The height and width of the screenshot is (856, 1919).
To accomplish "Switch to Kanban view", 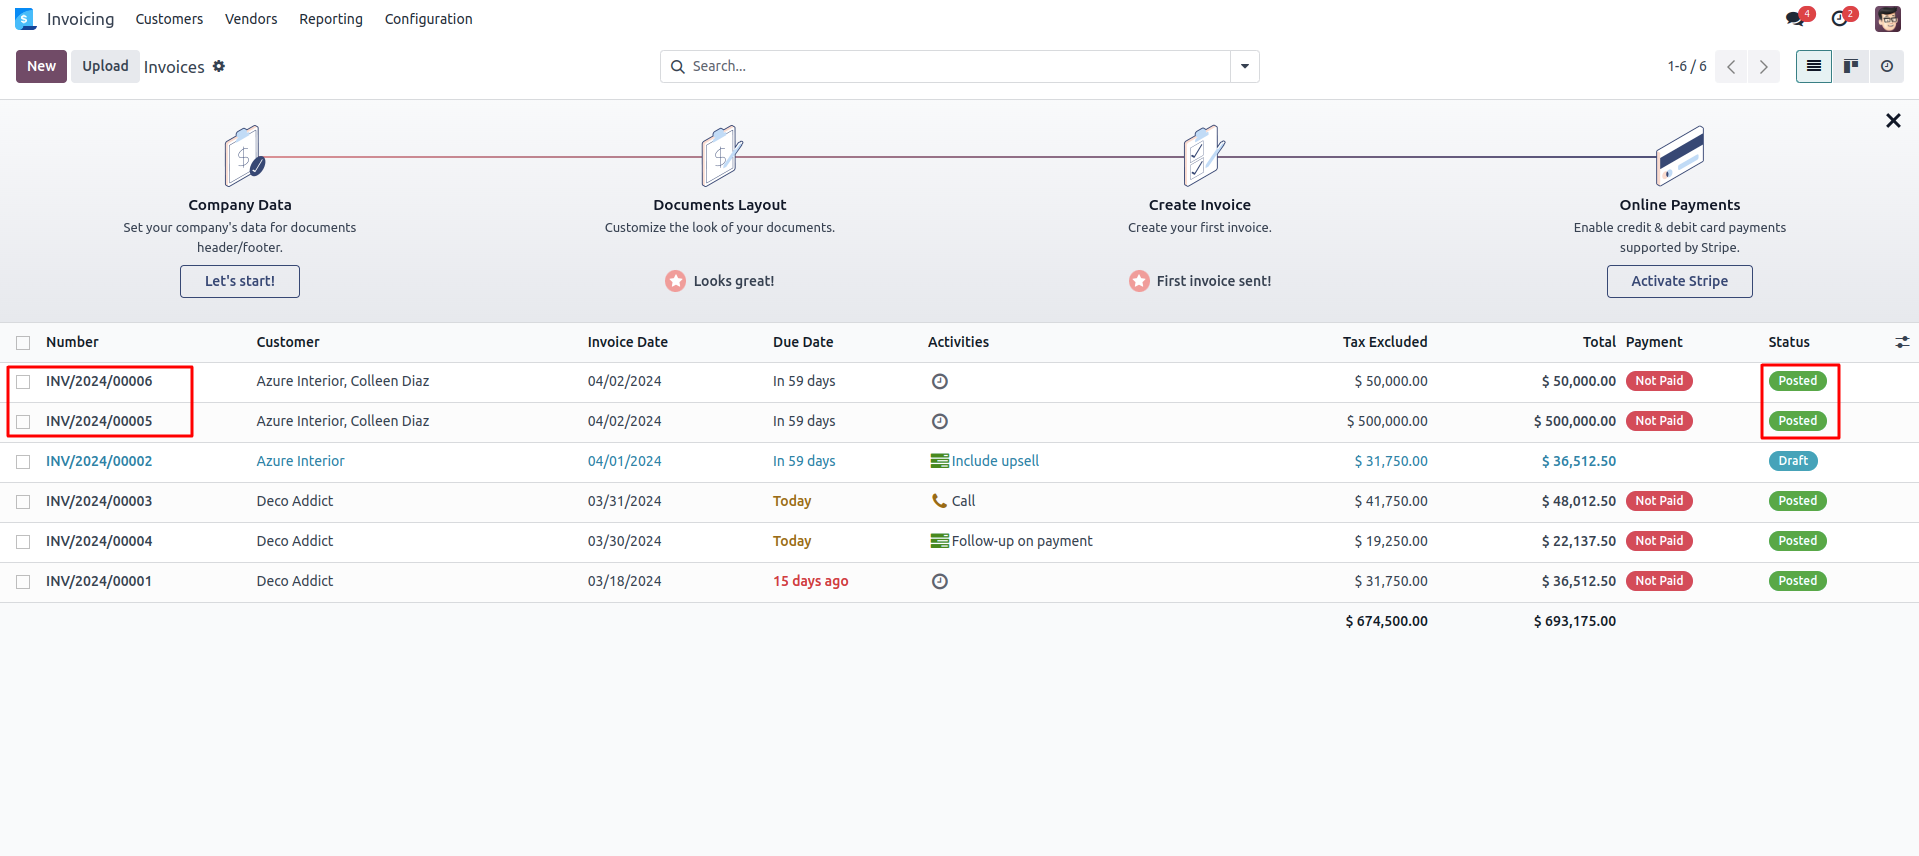I will 1850,66.
